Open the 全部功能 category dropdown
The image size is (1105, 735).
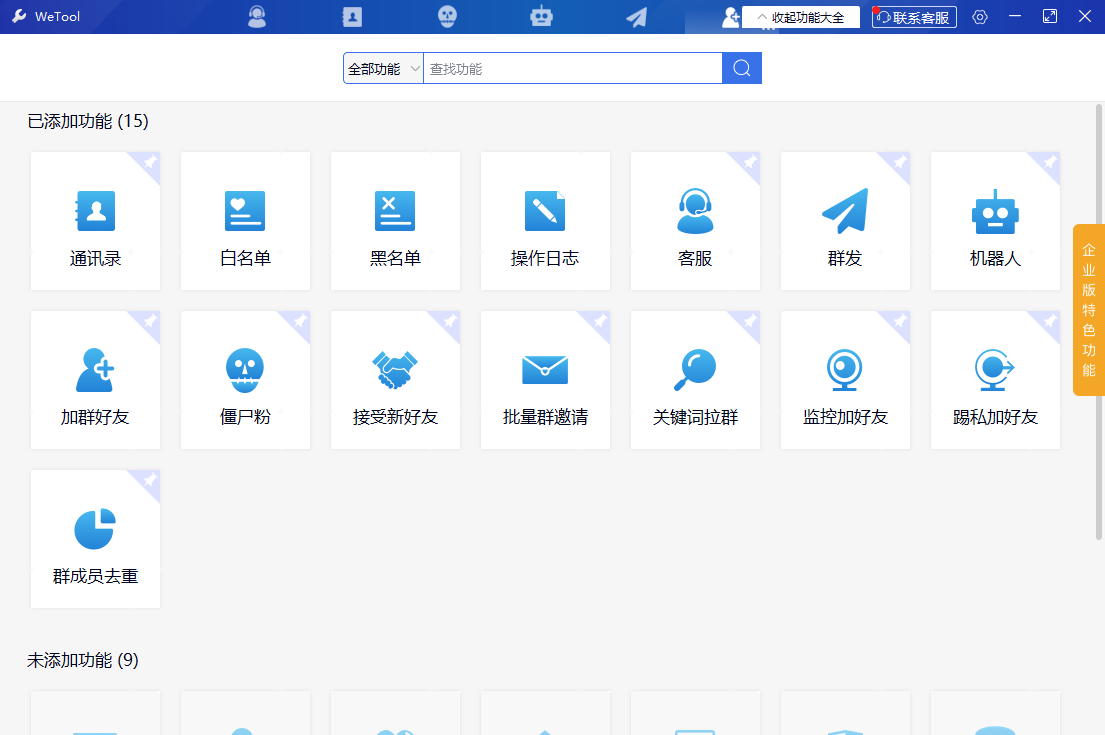[x=383, y=68]
